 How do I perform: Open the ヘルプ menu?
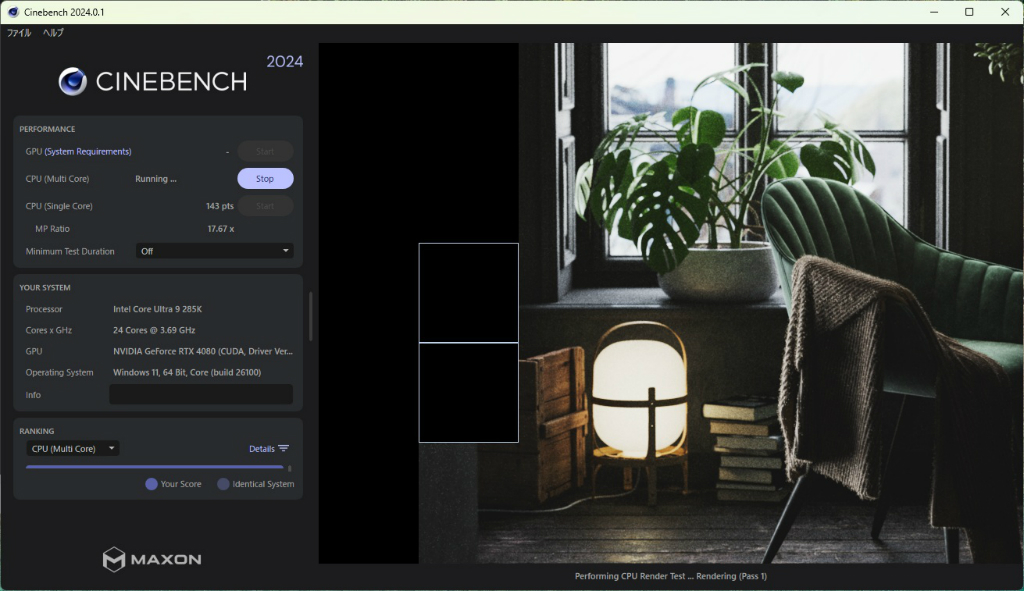[x=53, y=33]
